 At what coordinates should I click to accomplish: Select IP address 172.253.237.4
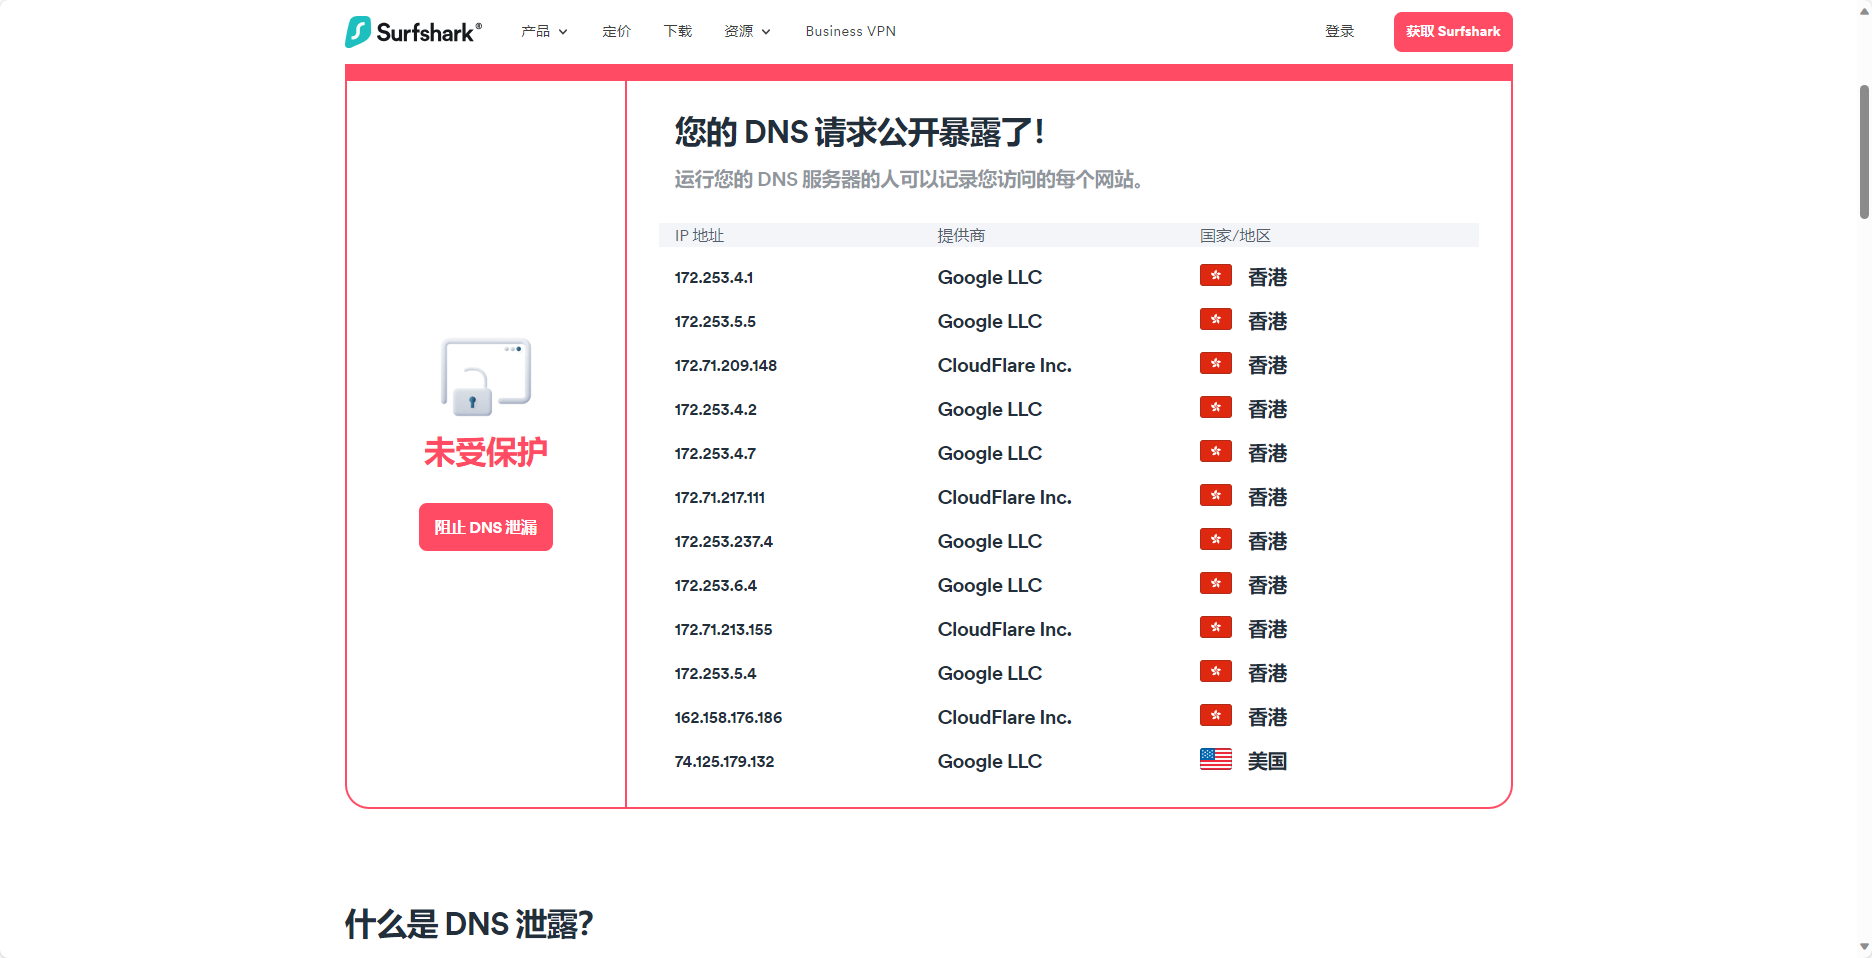coord(724,542)
